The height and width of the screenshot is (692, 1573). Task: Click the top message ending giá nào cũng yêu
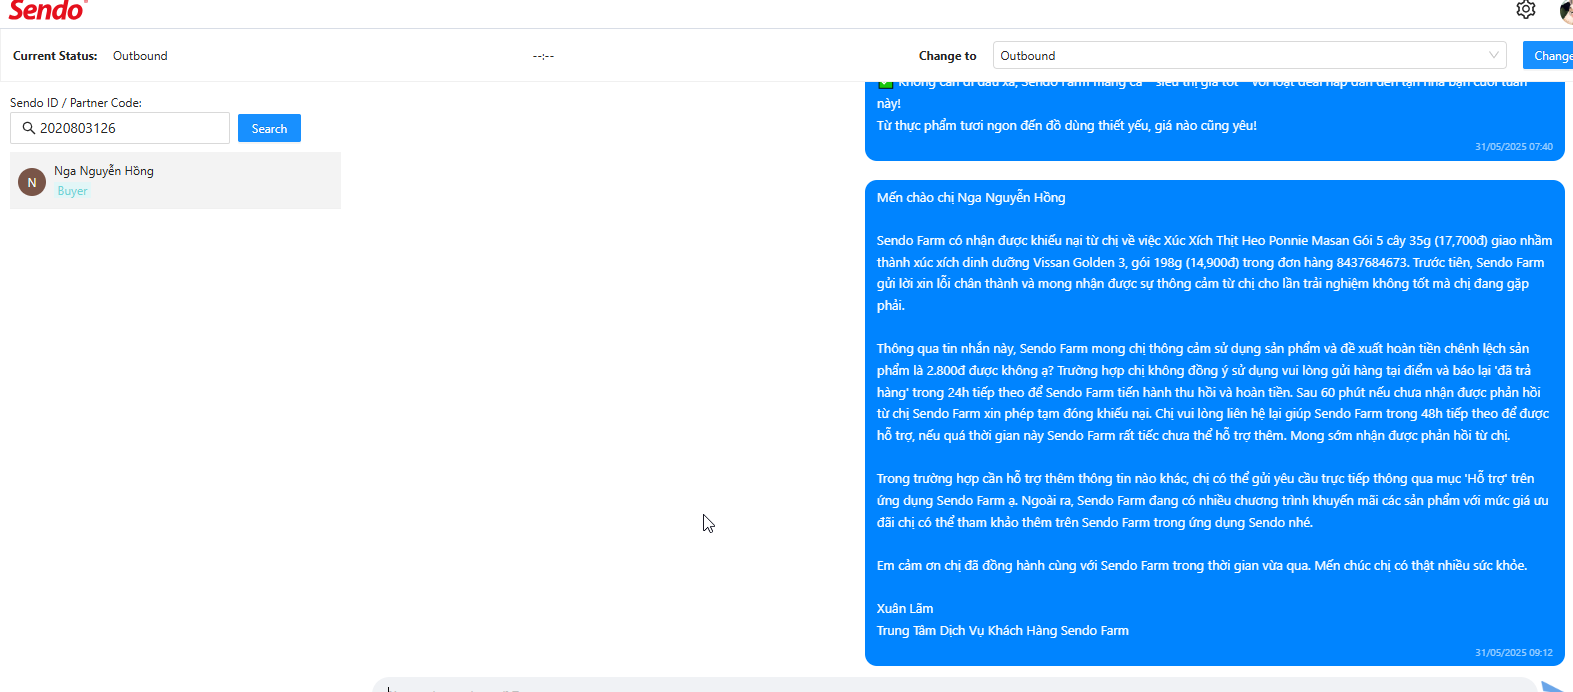[1214, 121]
